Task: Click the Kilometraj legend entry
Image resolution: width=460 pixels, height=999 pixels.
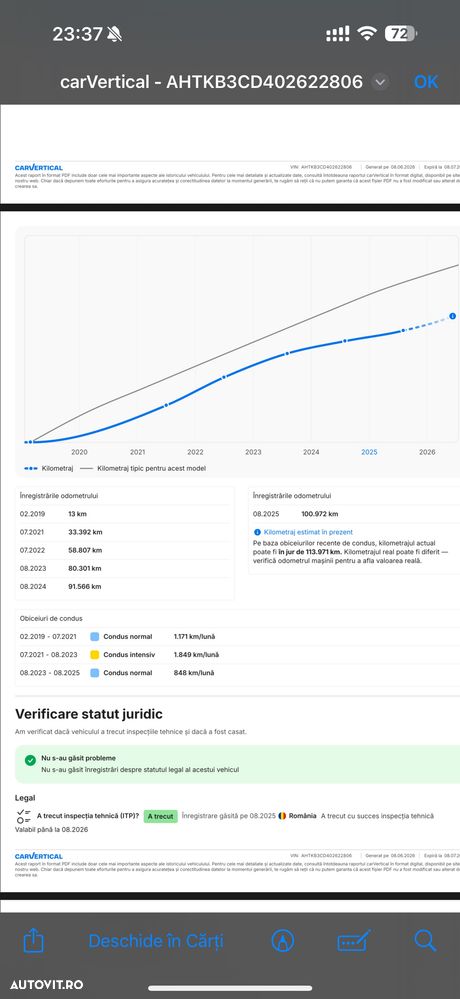Action: click(x=49, y=468)
